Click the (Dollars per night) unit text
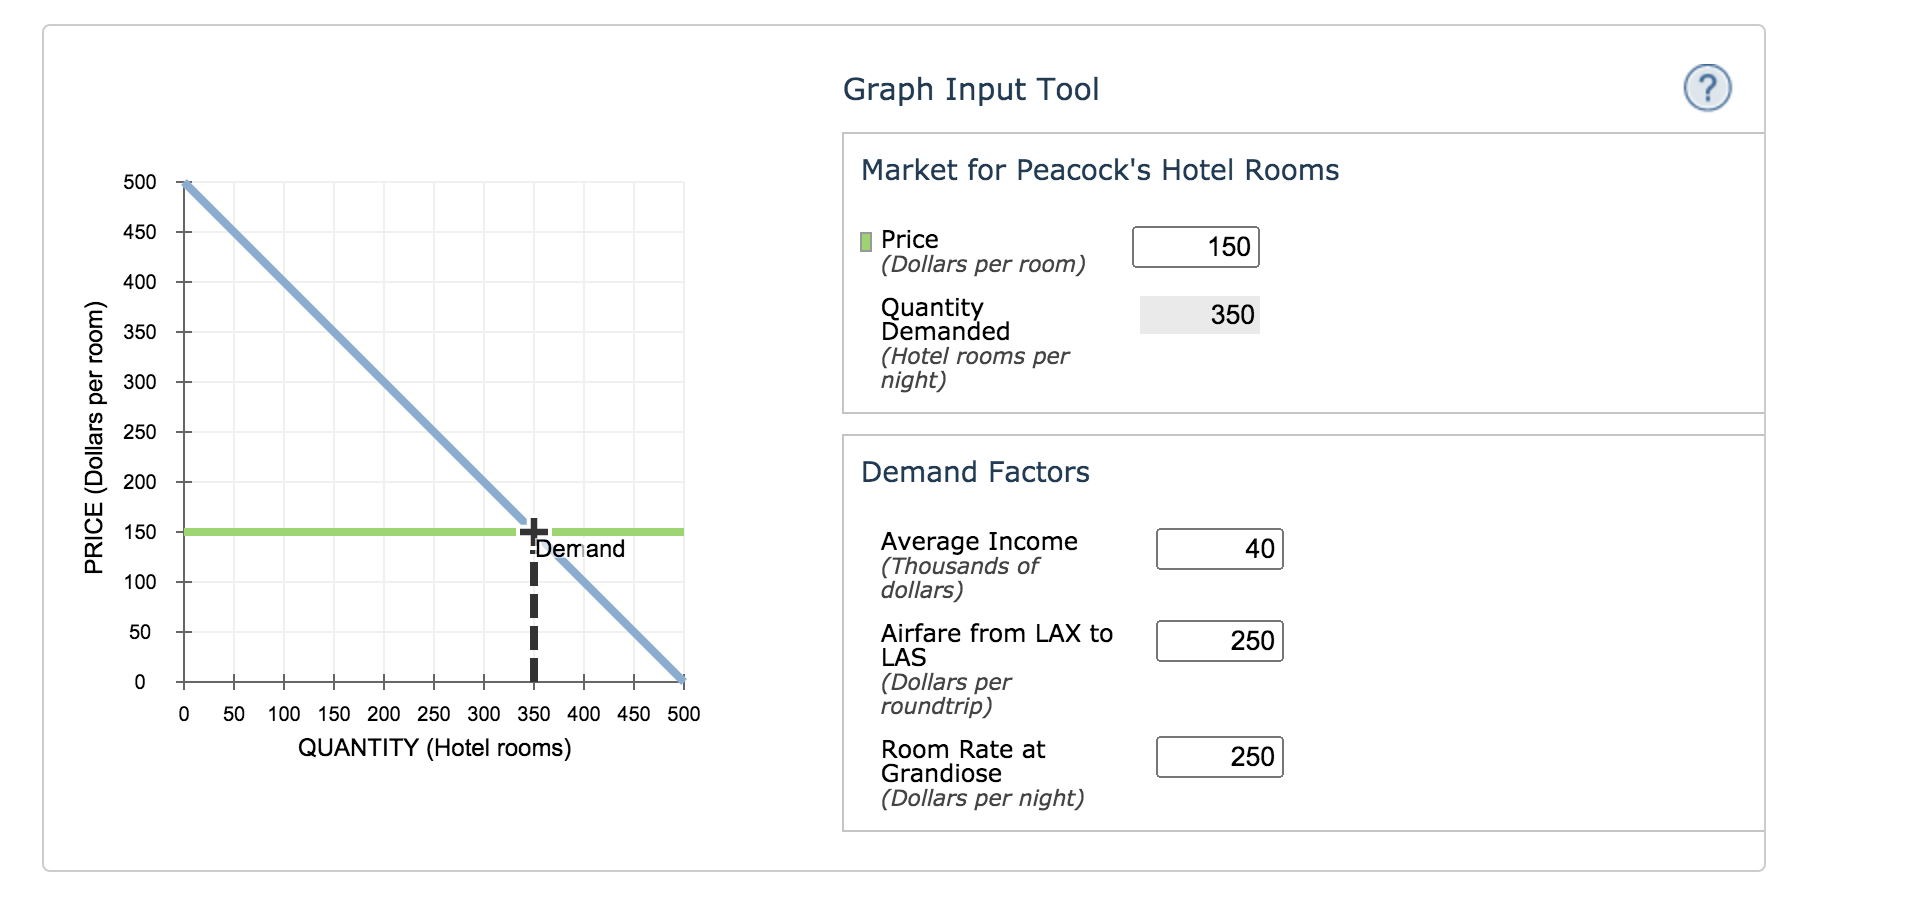 coord(982,798)
